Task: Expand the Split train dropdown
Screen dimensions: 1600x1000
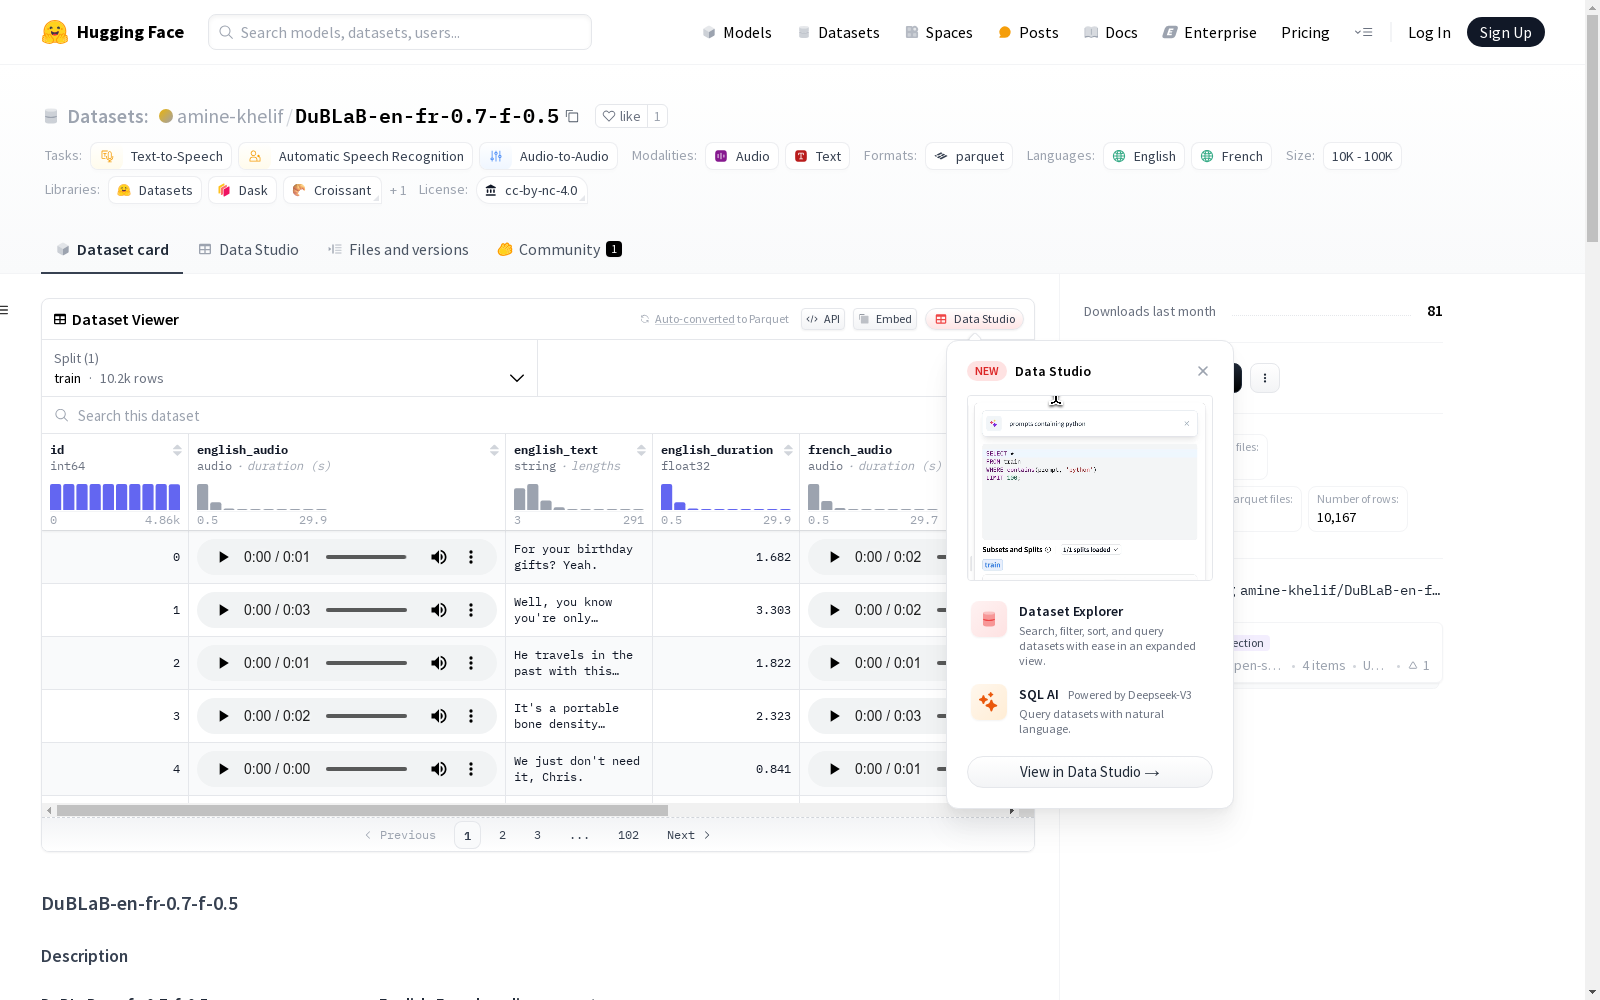Action: (x=289, y=368)
